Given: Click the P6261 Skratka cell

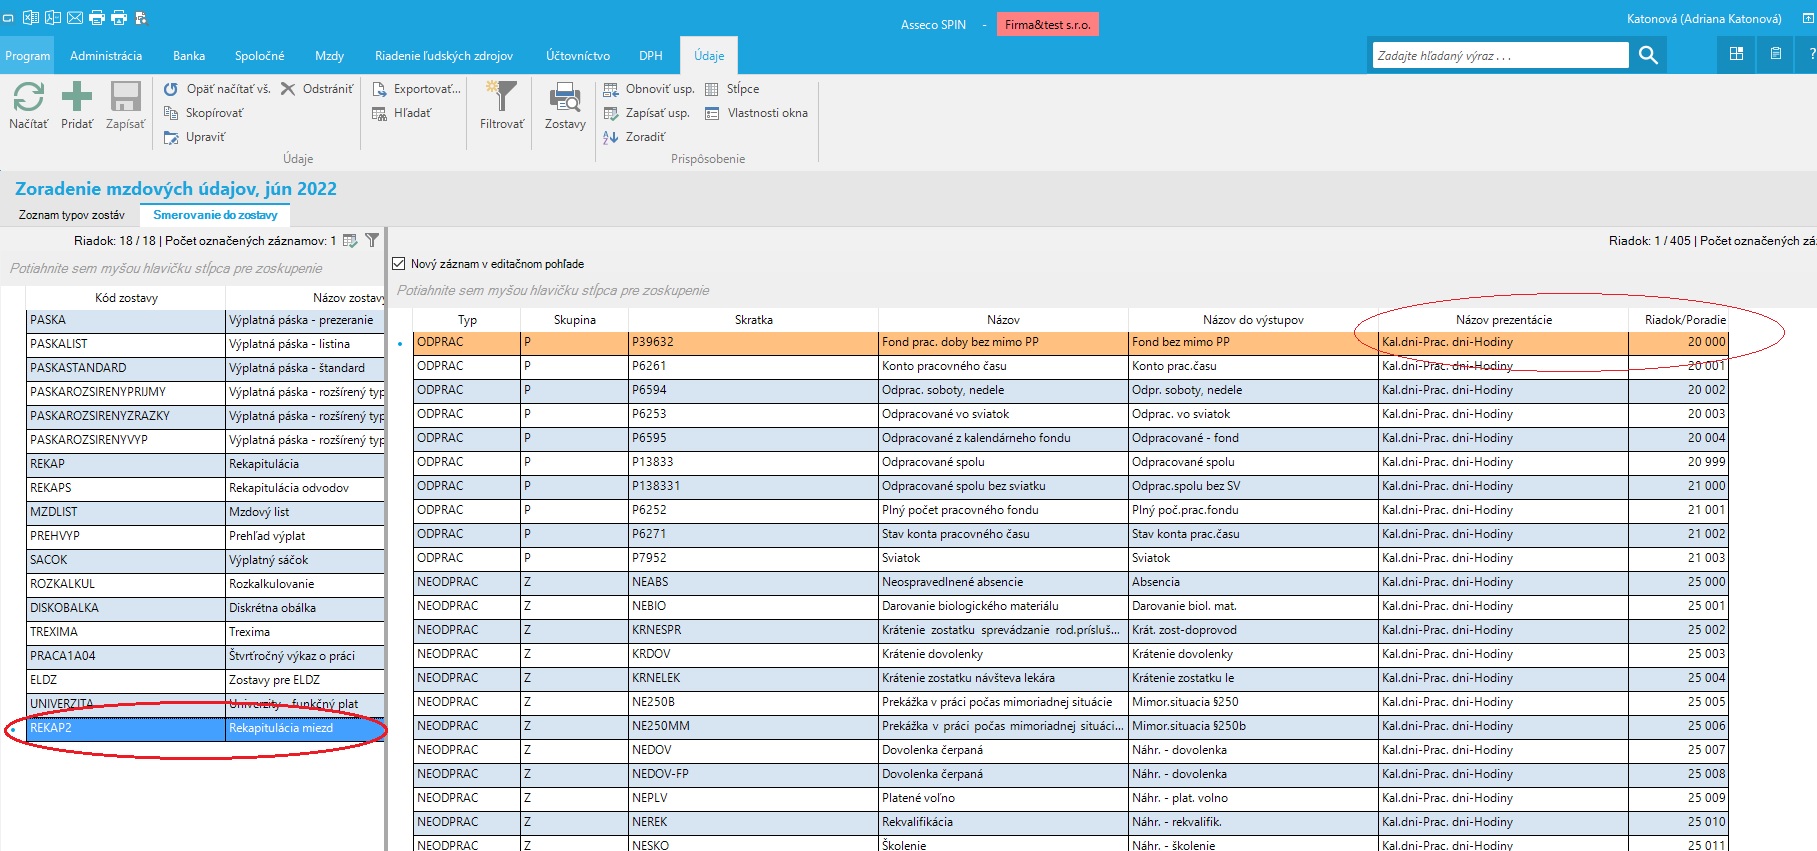Looking at the screenshot, I should click(x=754, y=366).
